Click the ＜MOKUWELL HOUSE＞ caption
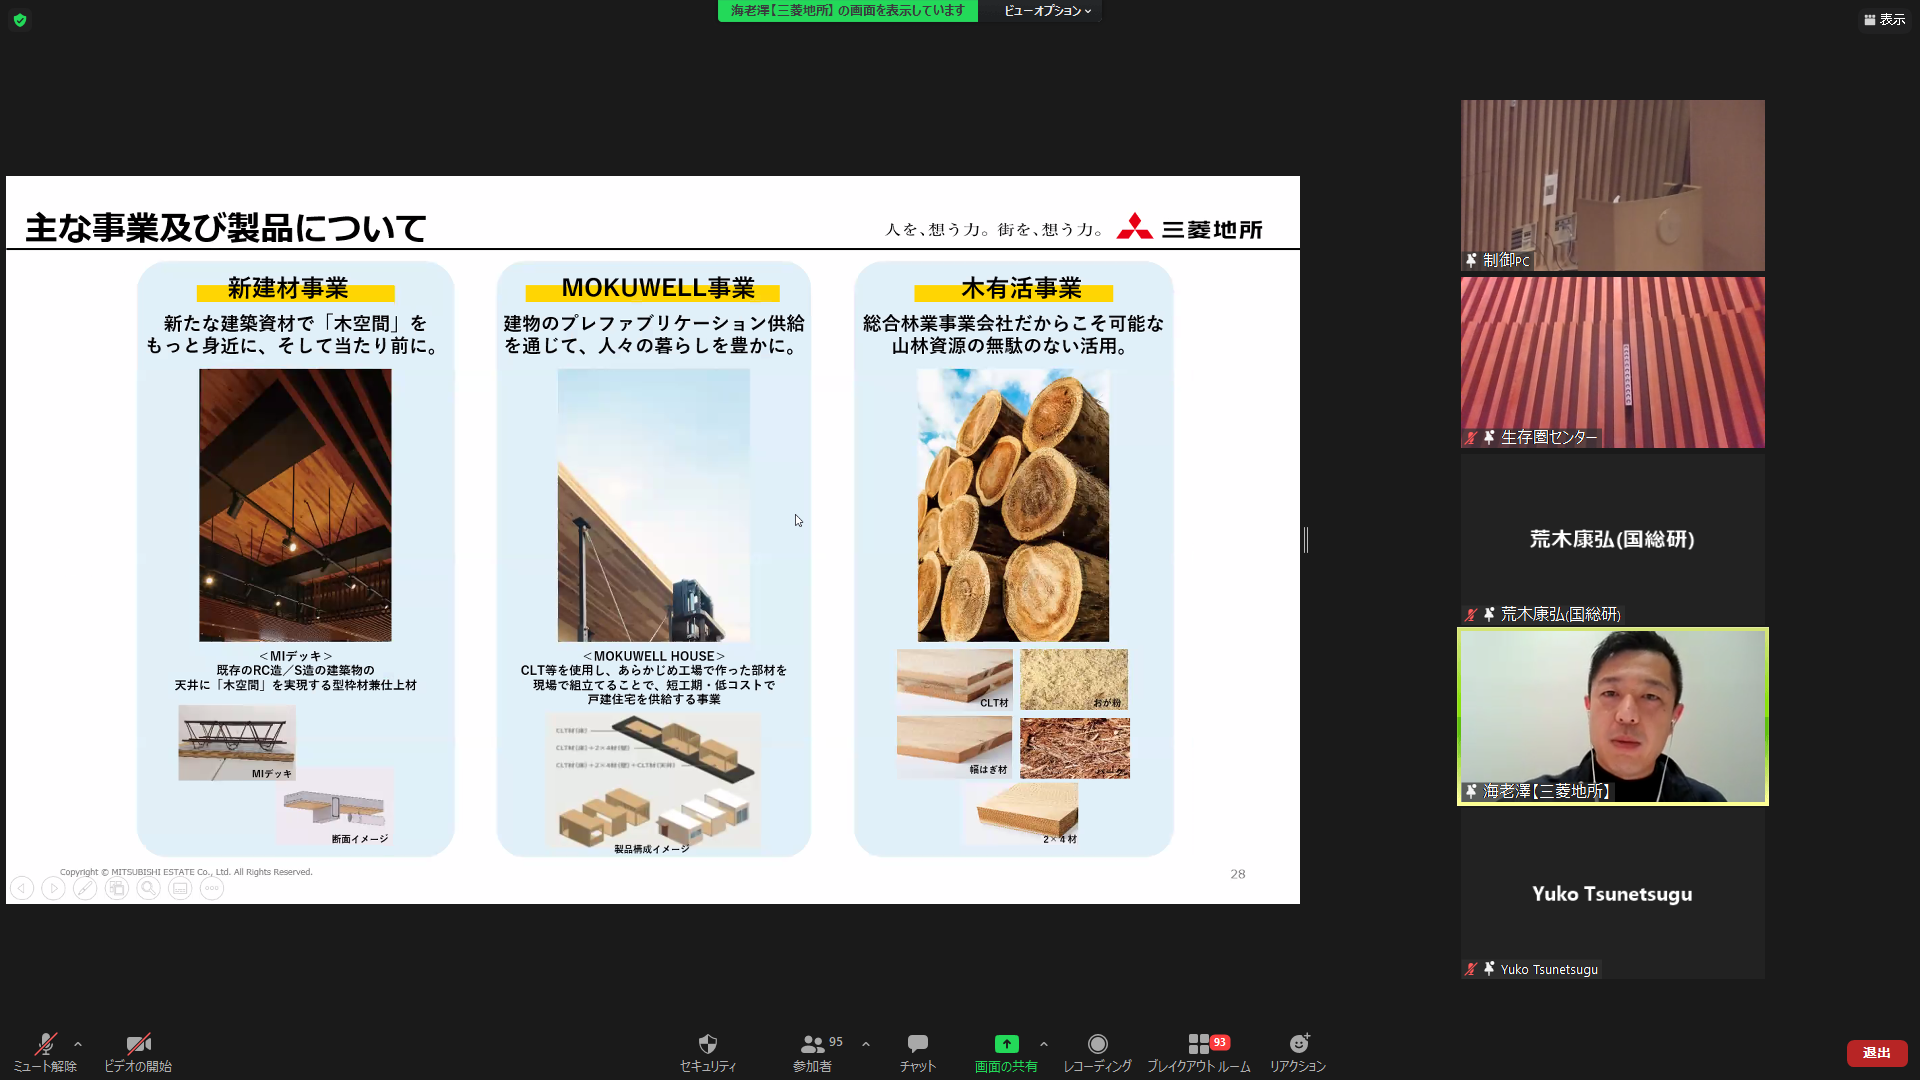The width and height of the screenshot is (1920, 1080). 654,656
